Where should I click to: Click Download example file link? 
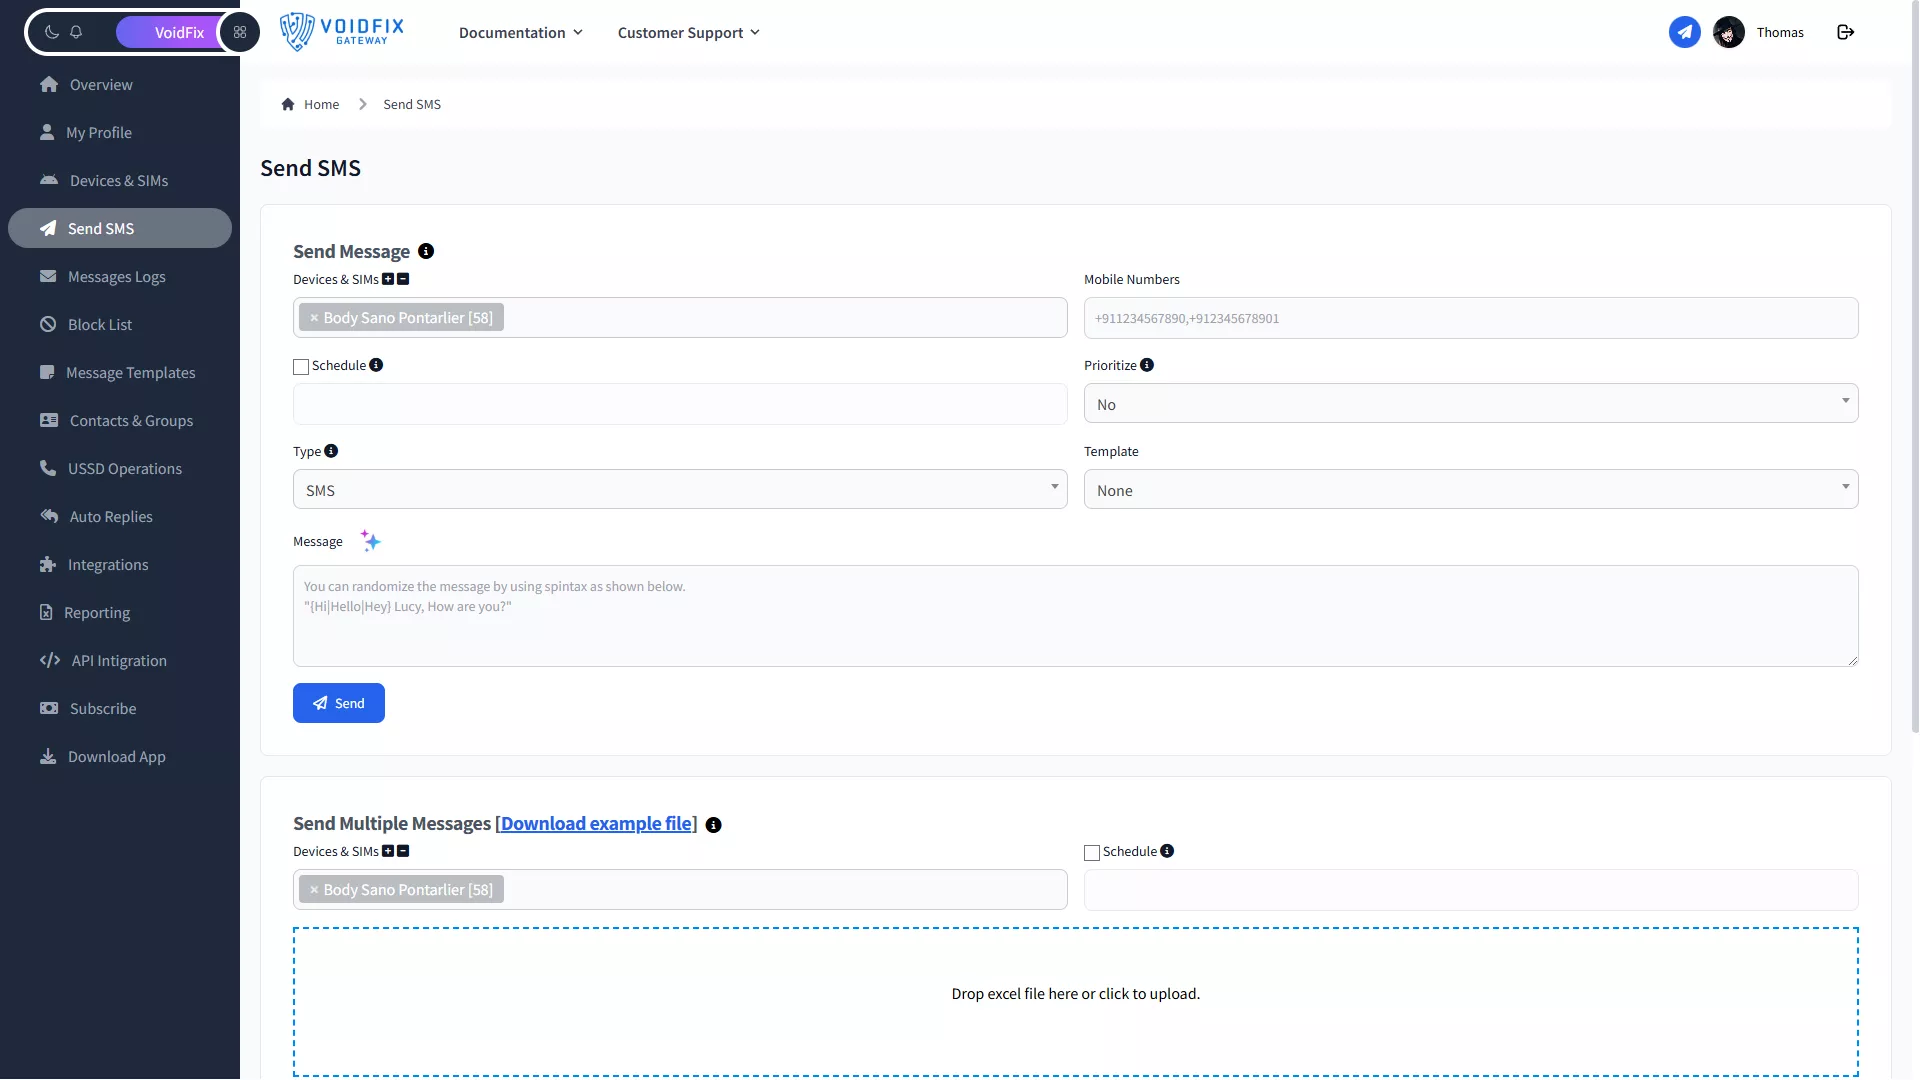click(x=596, y=823)
